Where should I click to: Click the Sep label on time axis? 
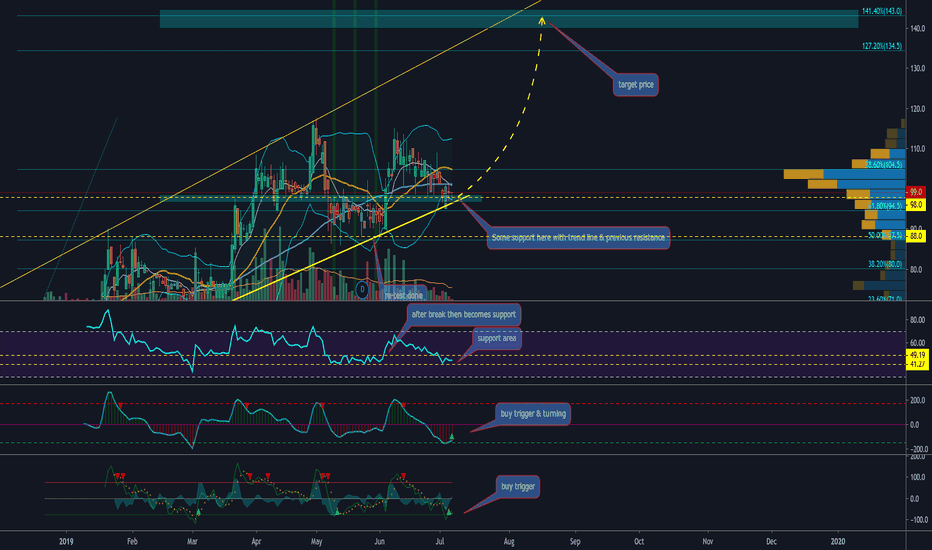click(x=575, y=542)
